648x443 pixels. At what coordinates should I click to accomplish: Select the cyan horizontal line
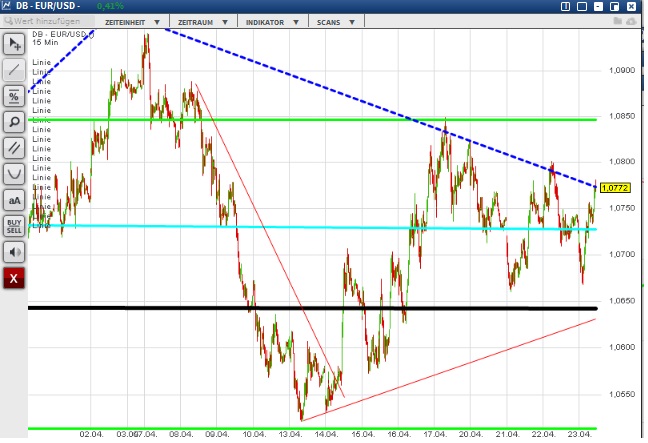(x=312, y=227)
